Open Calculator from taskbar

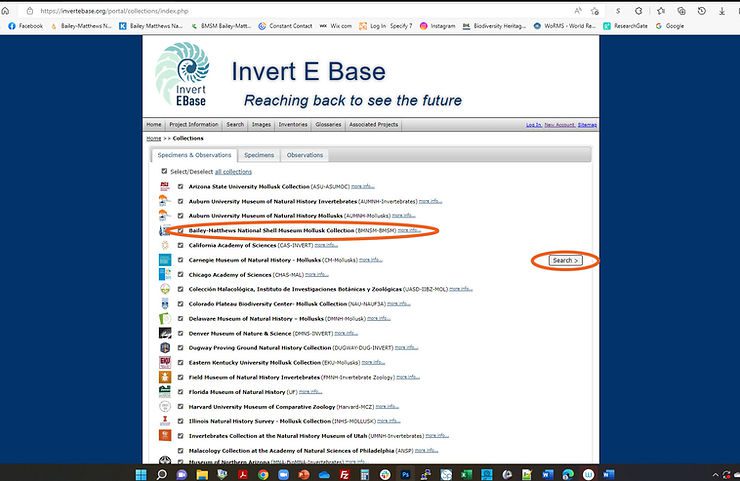click(365, 474)
